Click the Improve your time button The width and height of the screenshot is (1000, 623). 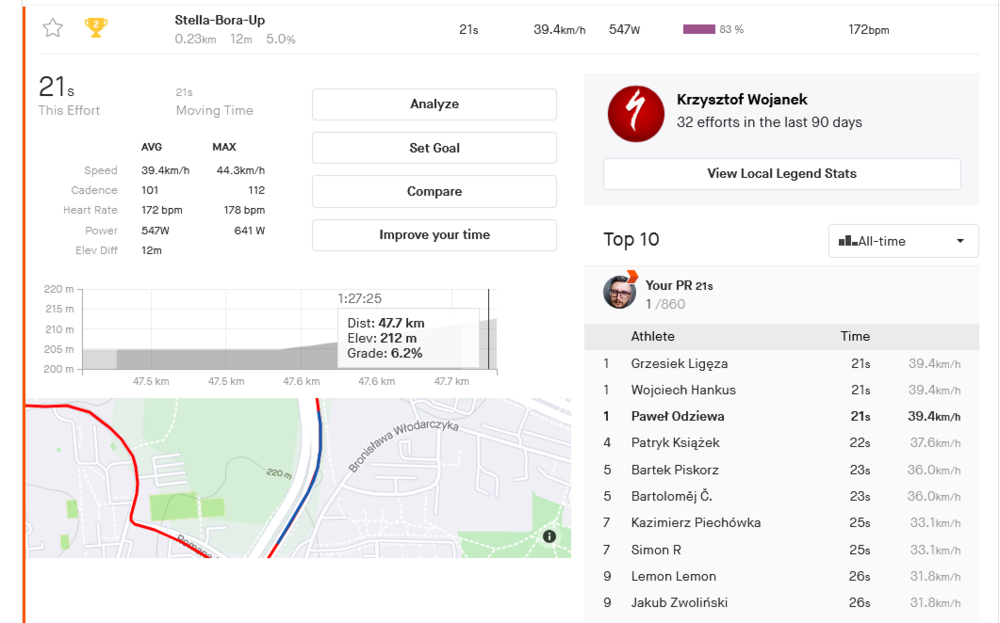click(433, 235)
